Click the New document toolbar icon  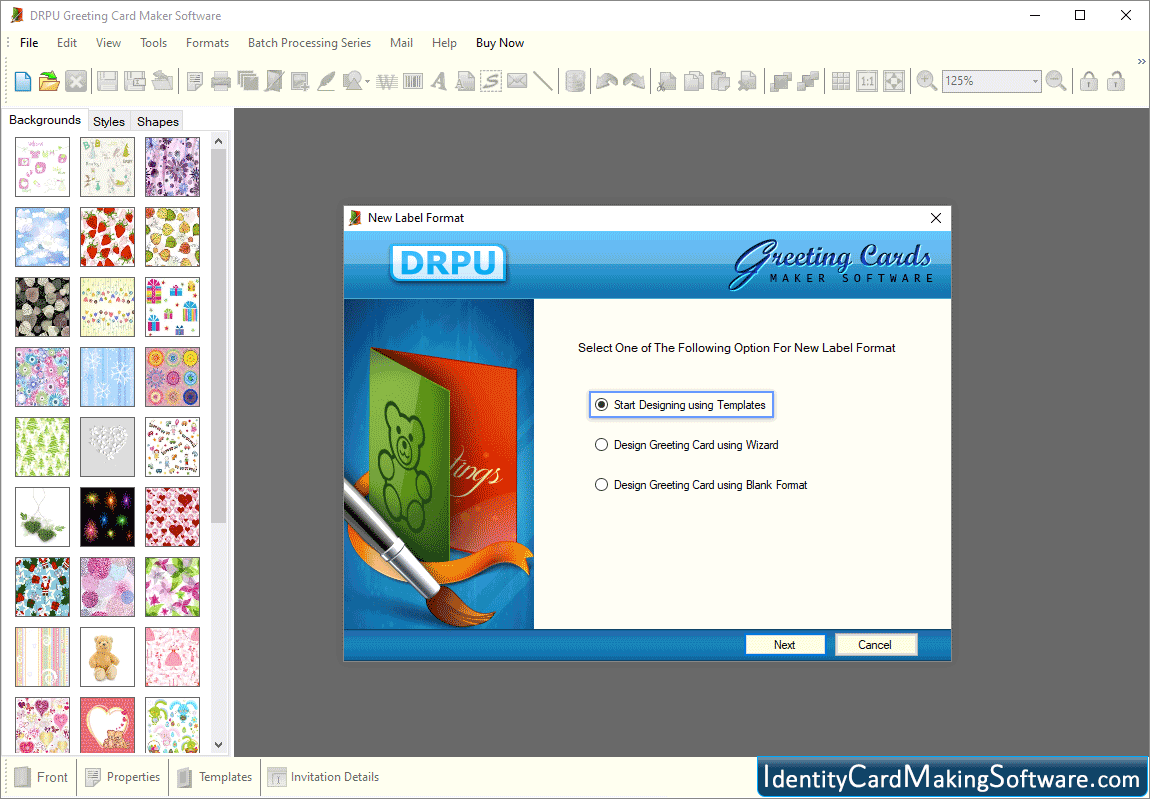point(23,81)
